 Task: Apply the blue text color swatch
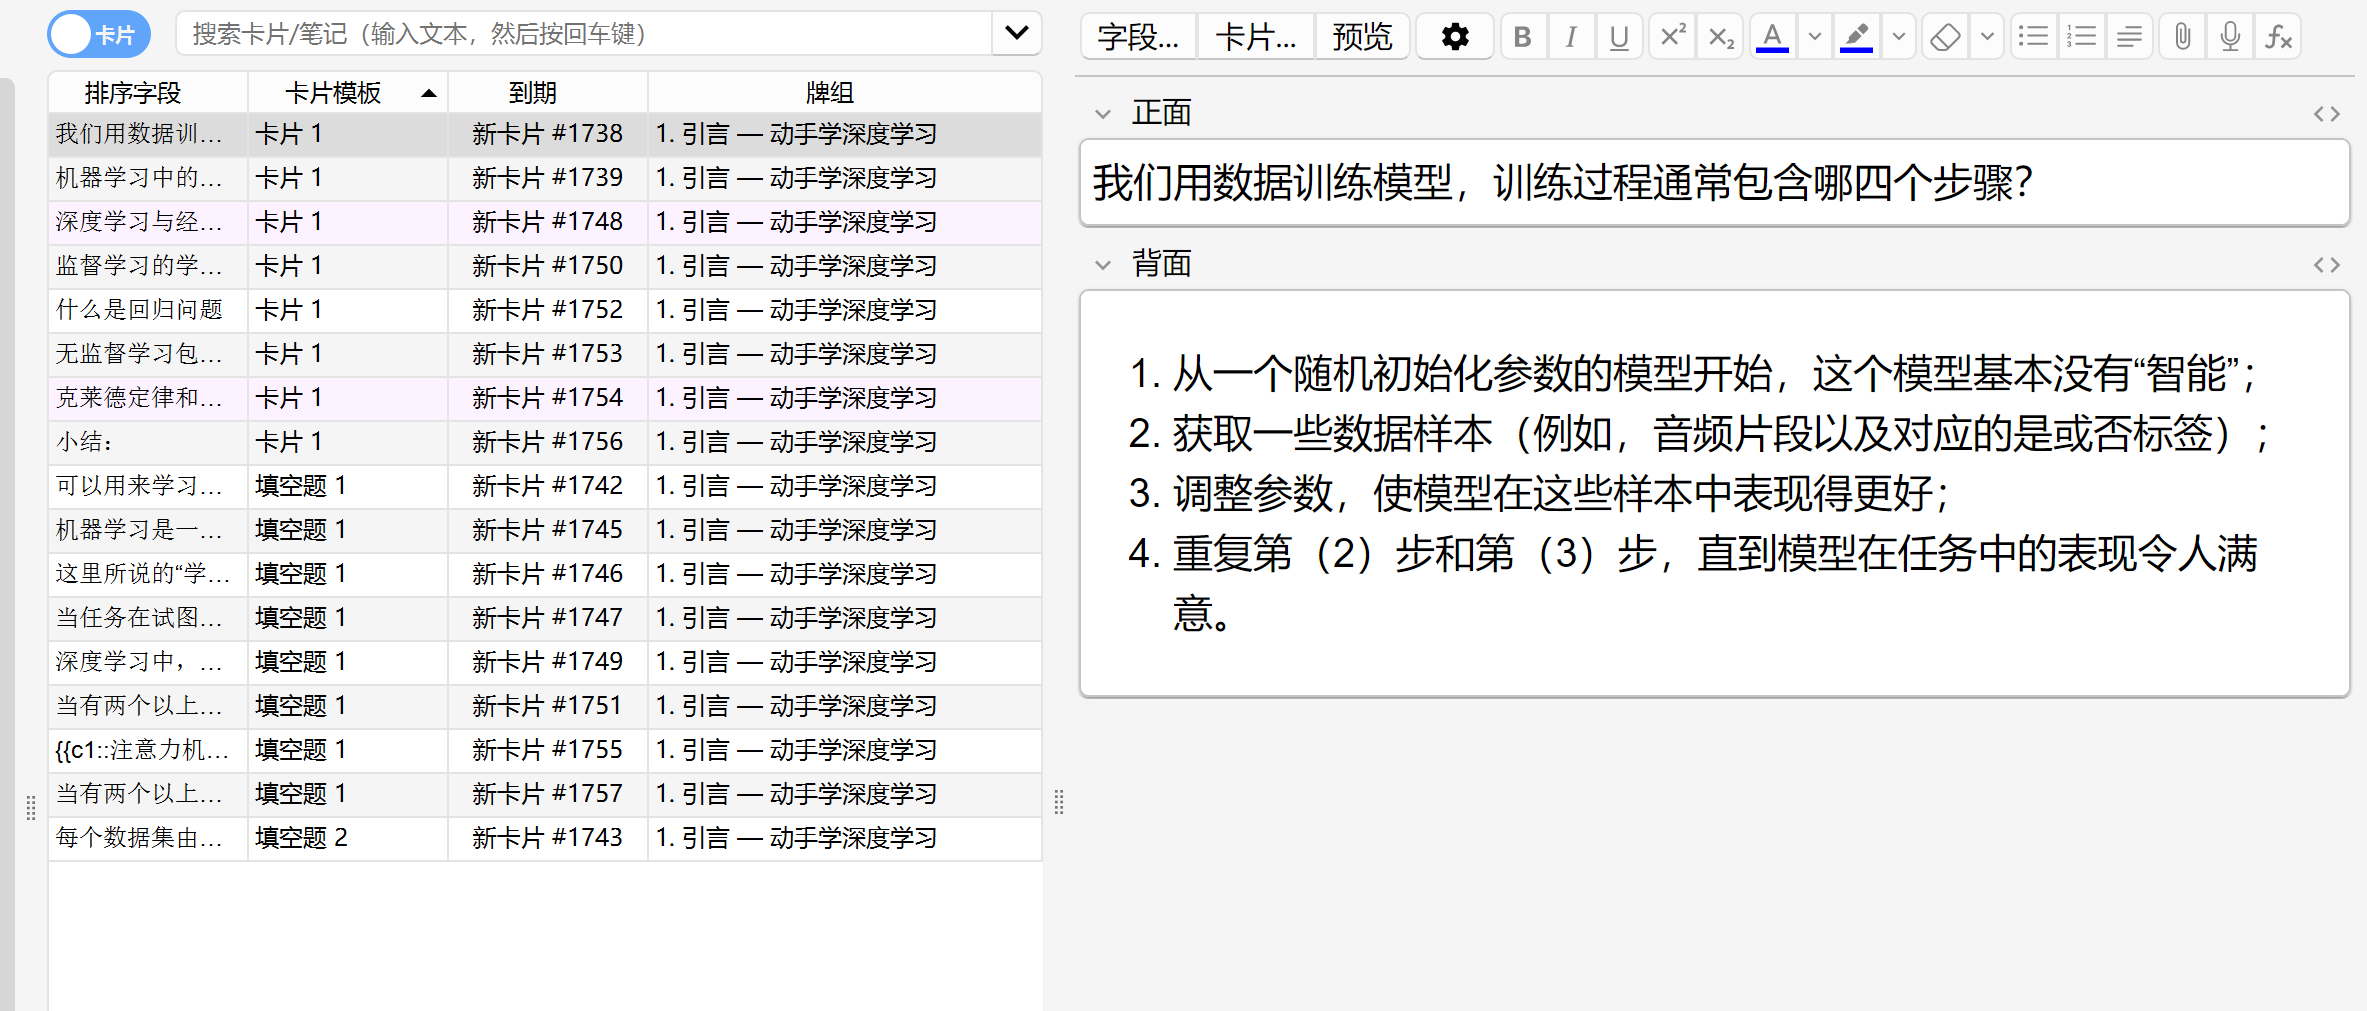point(1772,37)
